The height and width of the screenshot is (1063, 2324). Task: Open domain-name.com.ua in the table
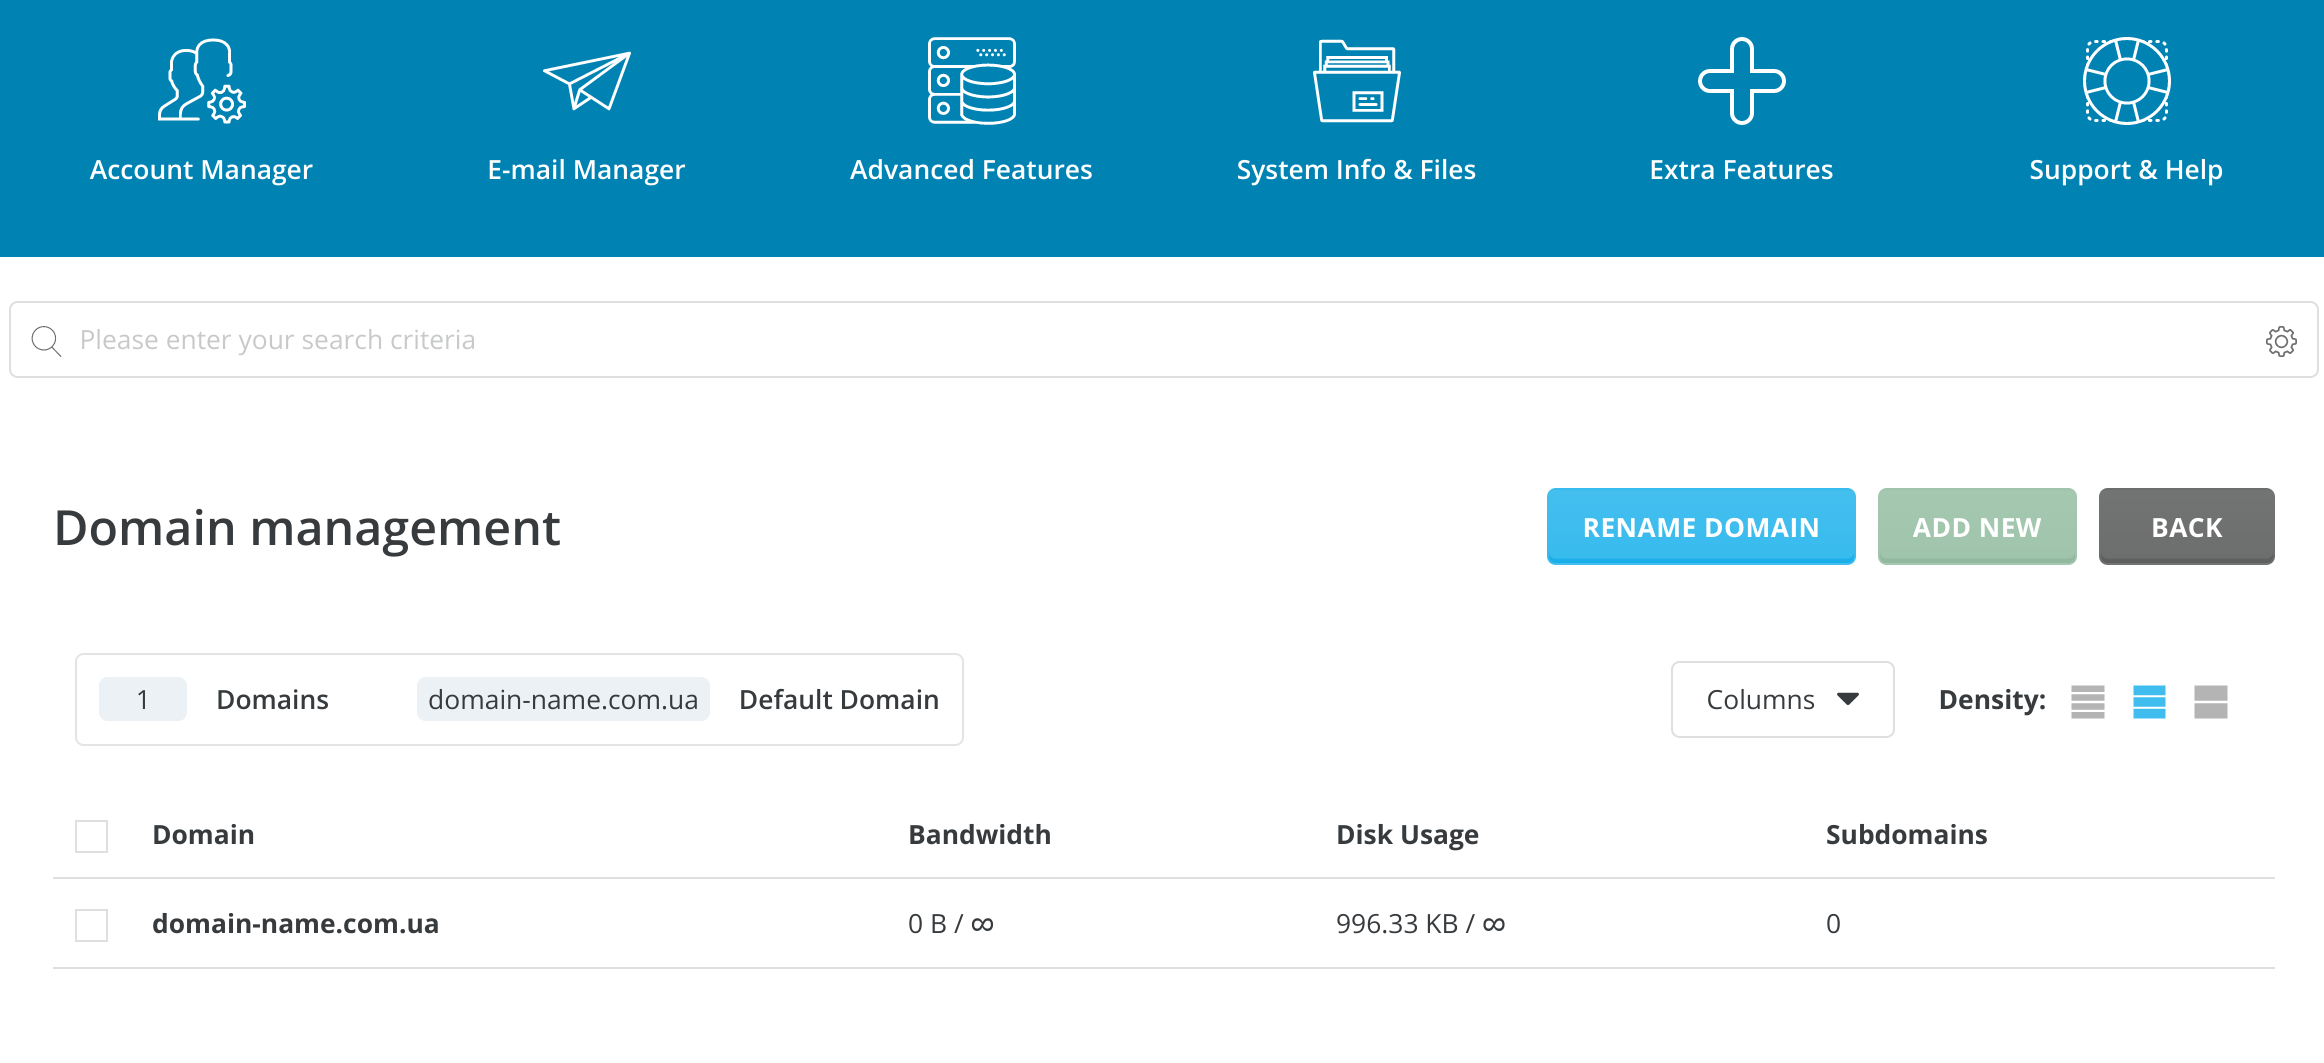coord(295,924)
